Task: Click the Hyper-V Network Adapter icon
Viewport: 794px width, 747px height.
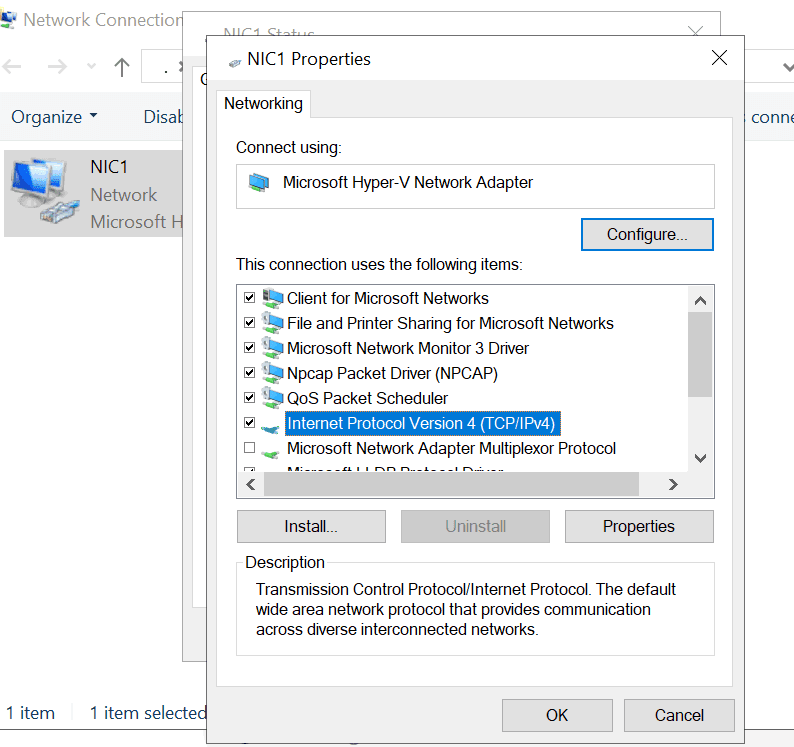Action: pos(259,182)
